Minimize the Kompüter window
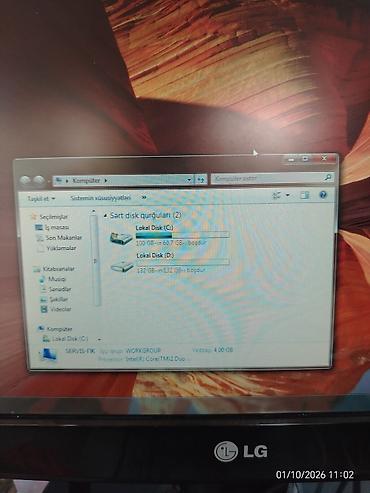Screen dimensions: 370x493 [291, 159]
